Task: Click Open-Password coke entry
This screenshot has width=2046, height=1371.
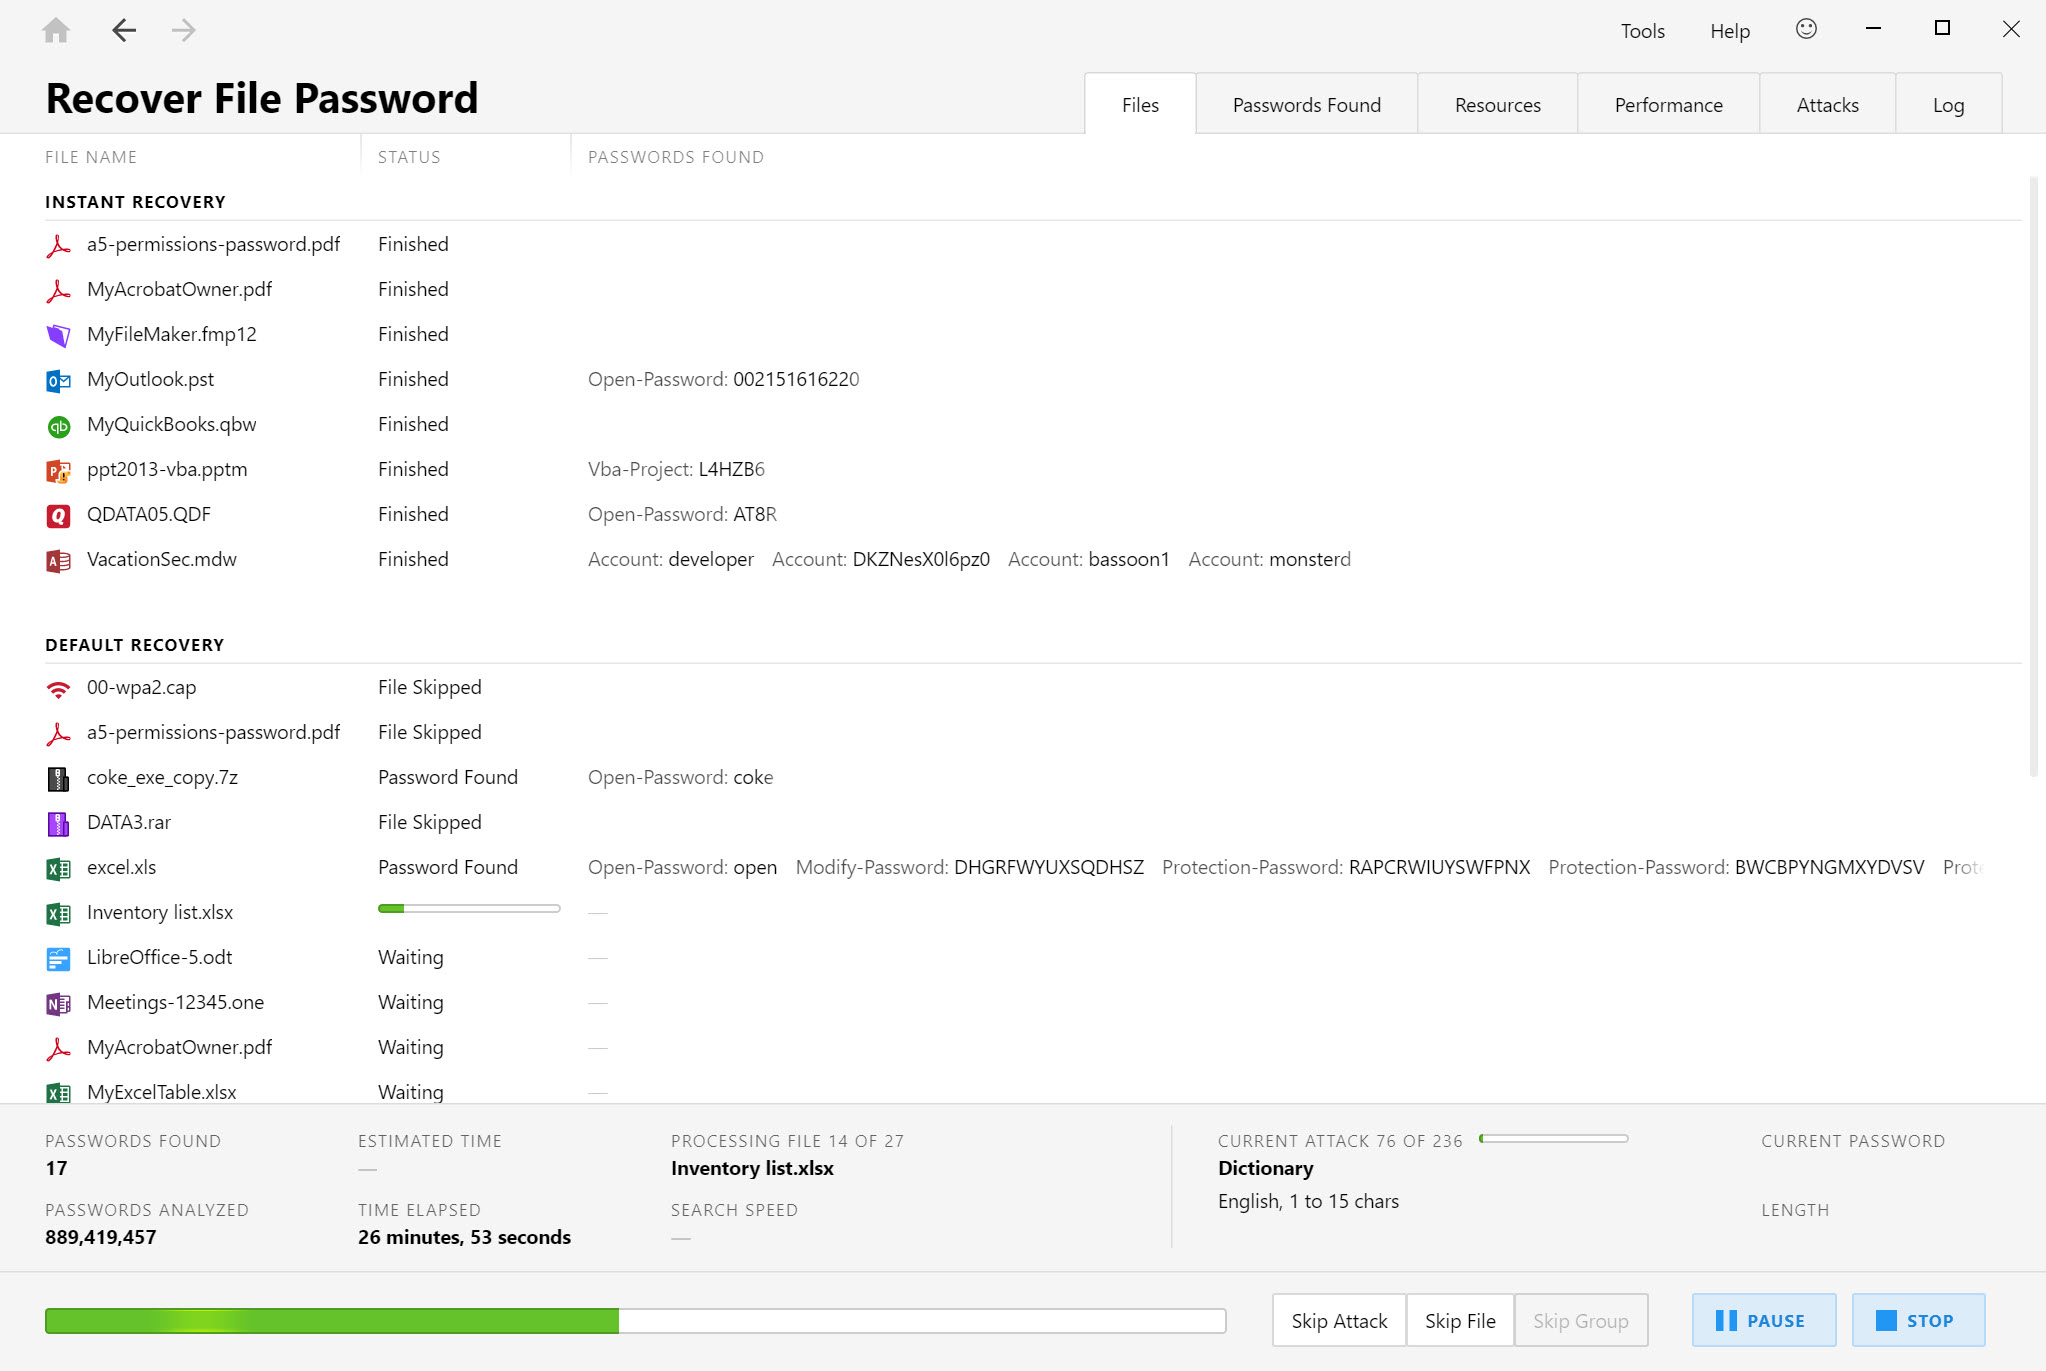Action: tap(680, 777)
